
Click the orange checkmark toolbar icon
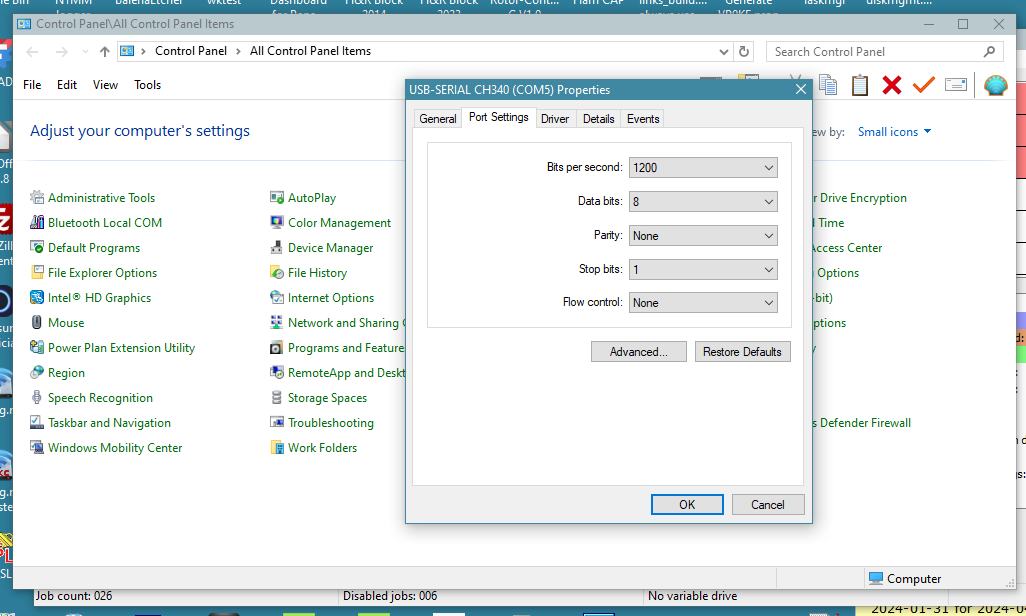[x=923, y=85]
